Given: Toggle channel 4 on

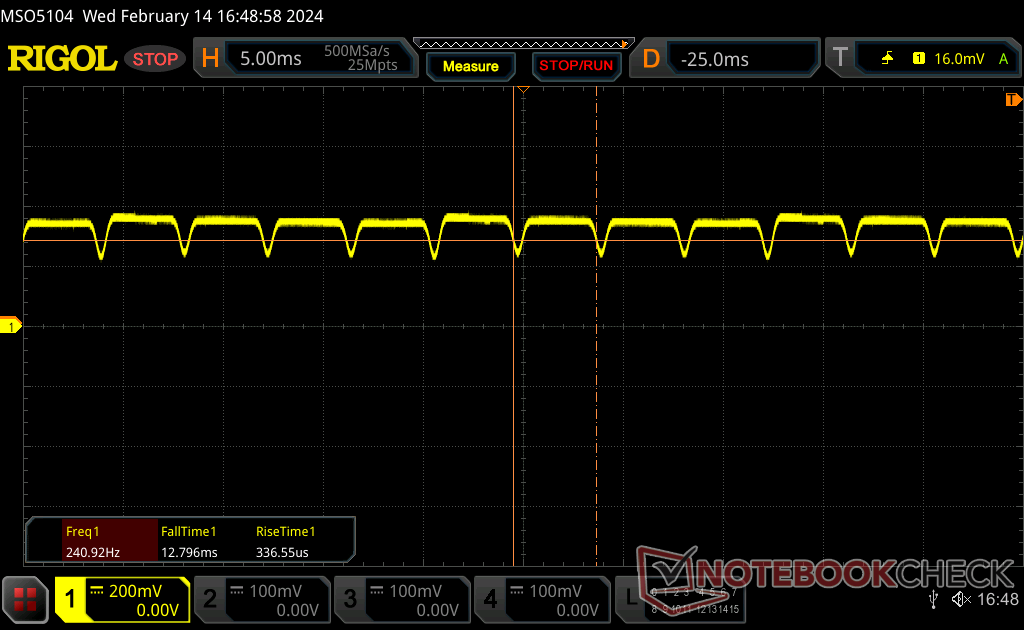Looking at the screenshot, I should (542, 600).
